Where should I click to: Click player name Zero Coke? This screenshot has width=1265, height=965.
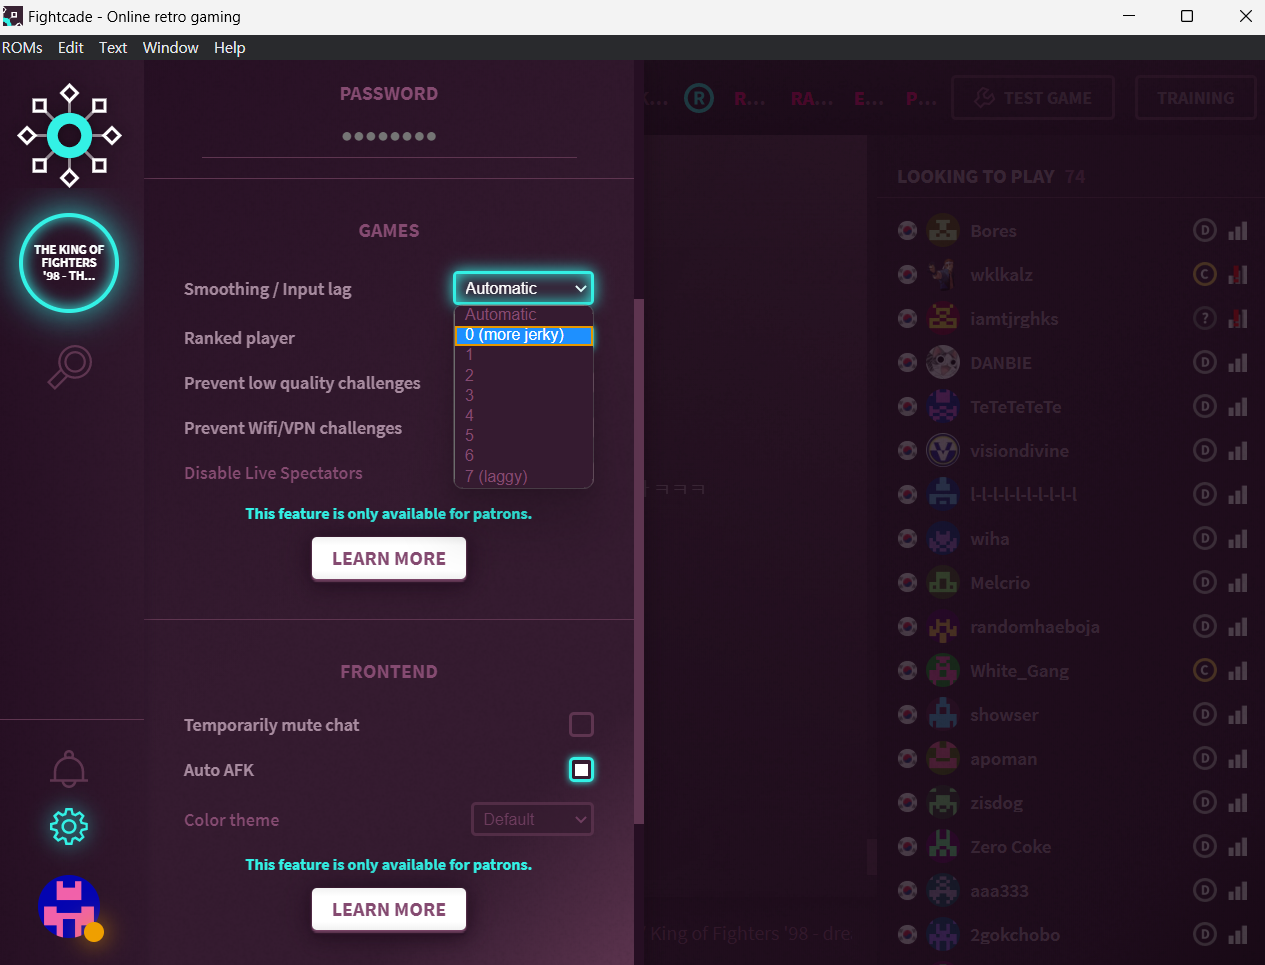1010,847
